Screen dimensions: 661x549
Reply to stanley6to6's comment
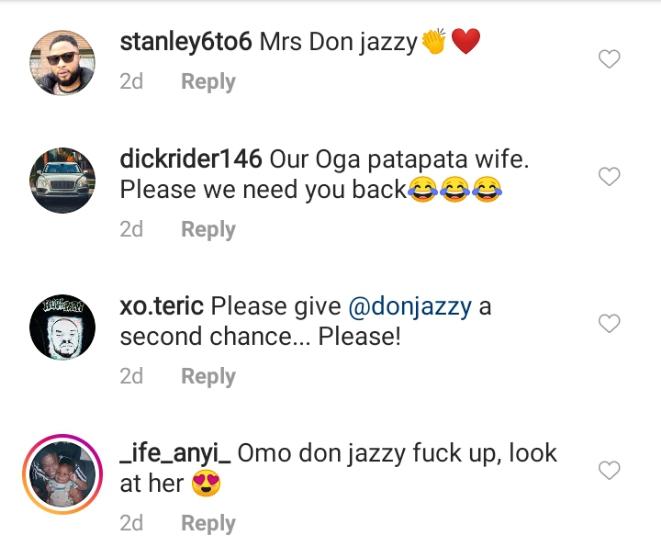(x=208, y=82)
